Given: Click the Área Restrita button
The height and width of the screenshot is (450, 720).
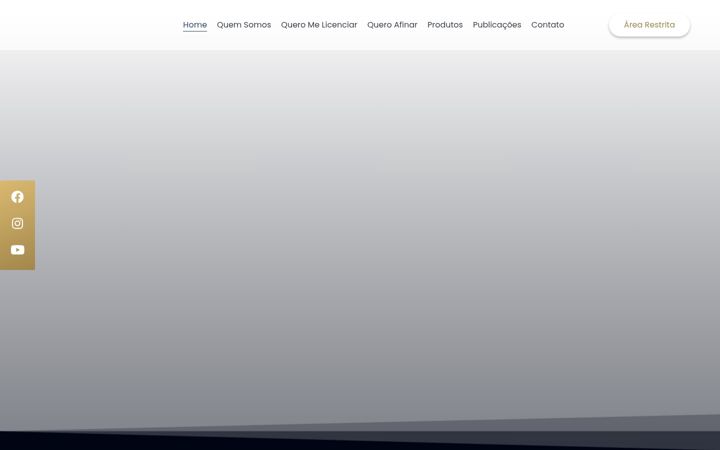Looking at the screenshot, I should 649,25.
